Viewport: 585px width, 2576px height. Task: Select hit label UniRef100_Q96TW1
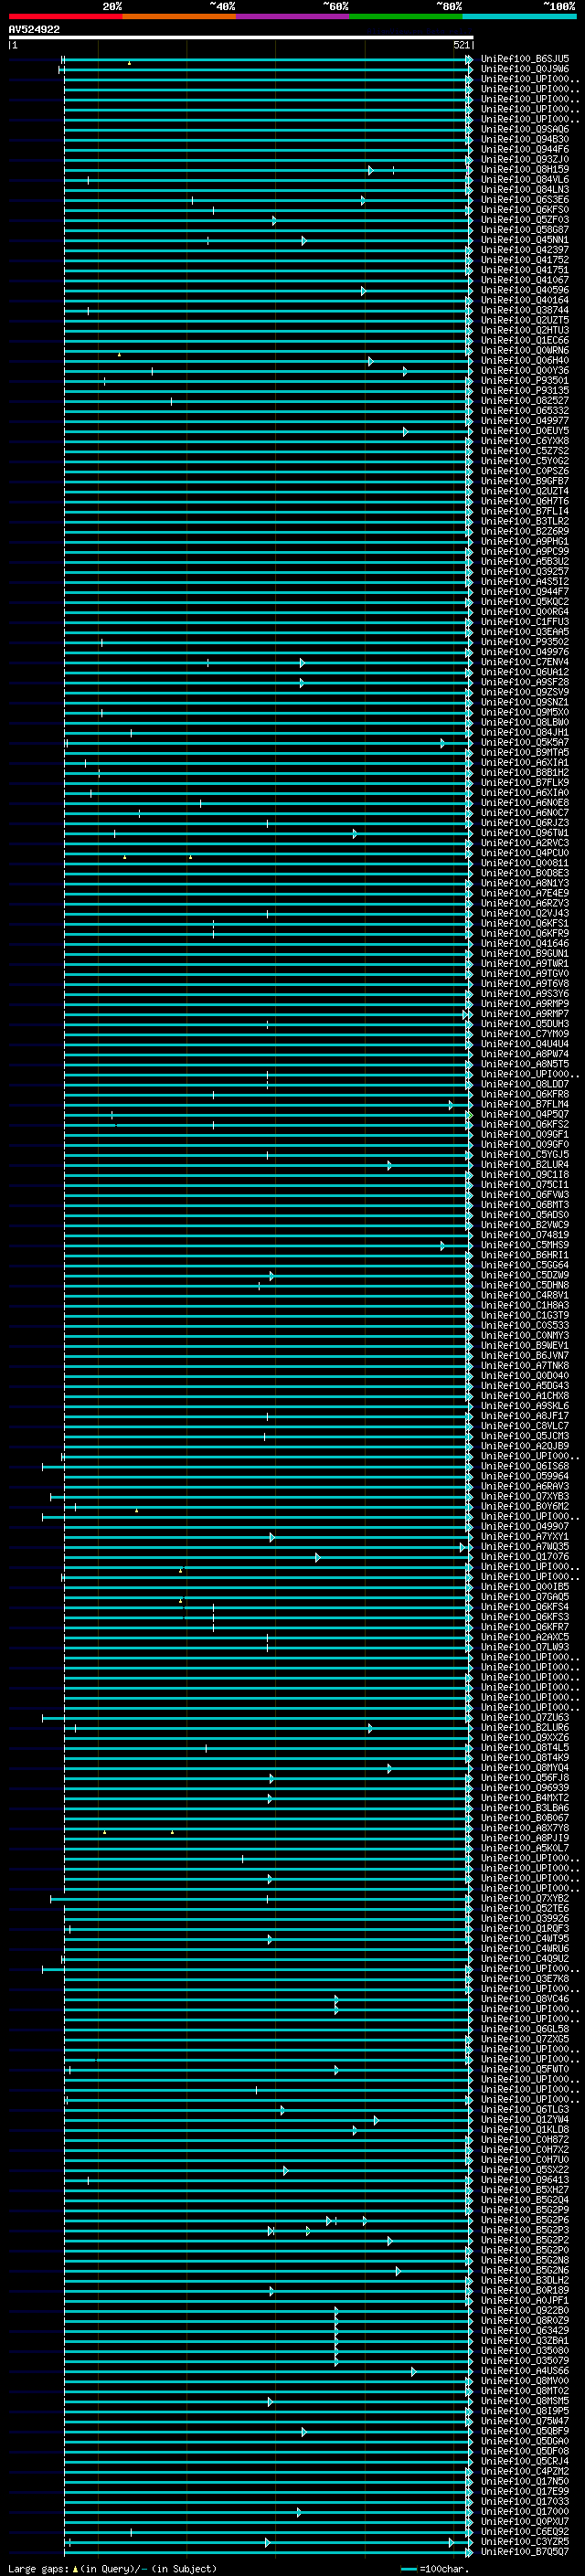tap(524, 833)
